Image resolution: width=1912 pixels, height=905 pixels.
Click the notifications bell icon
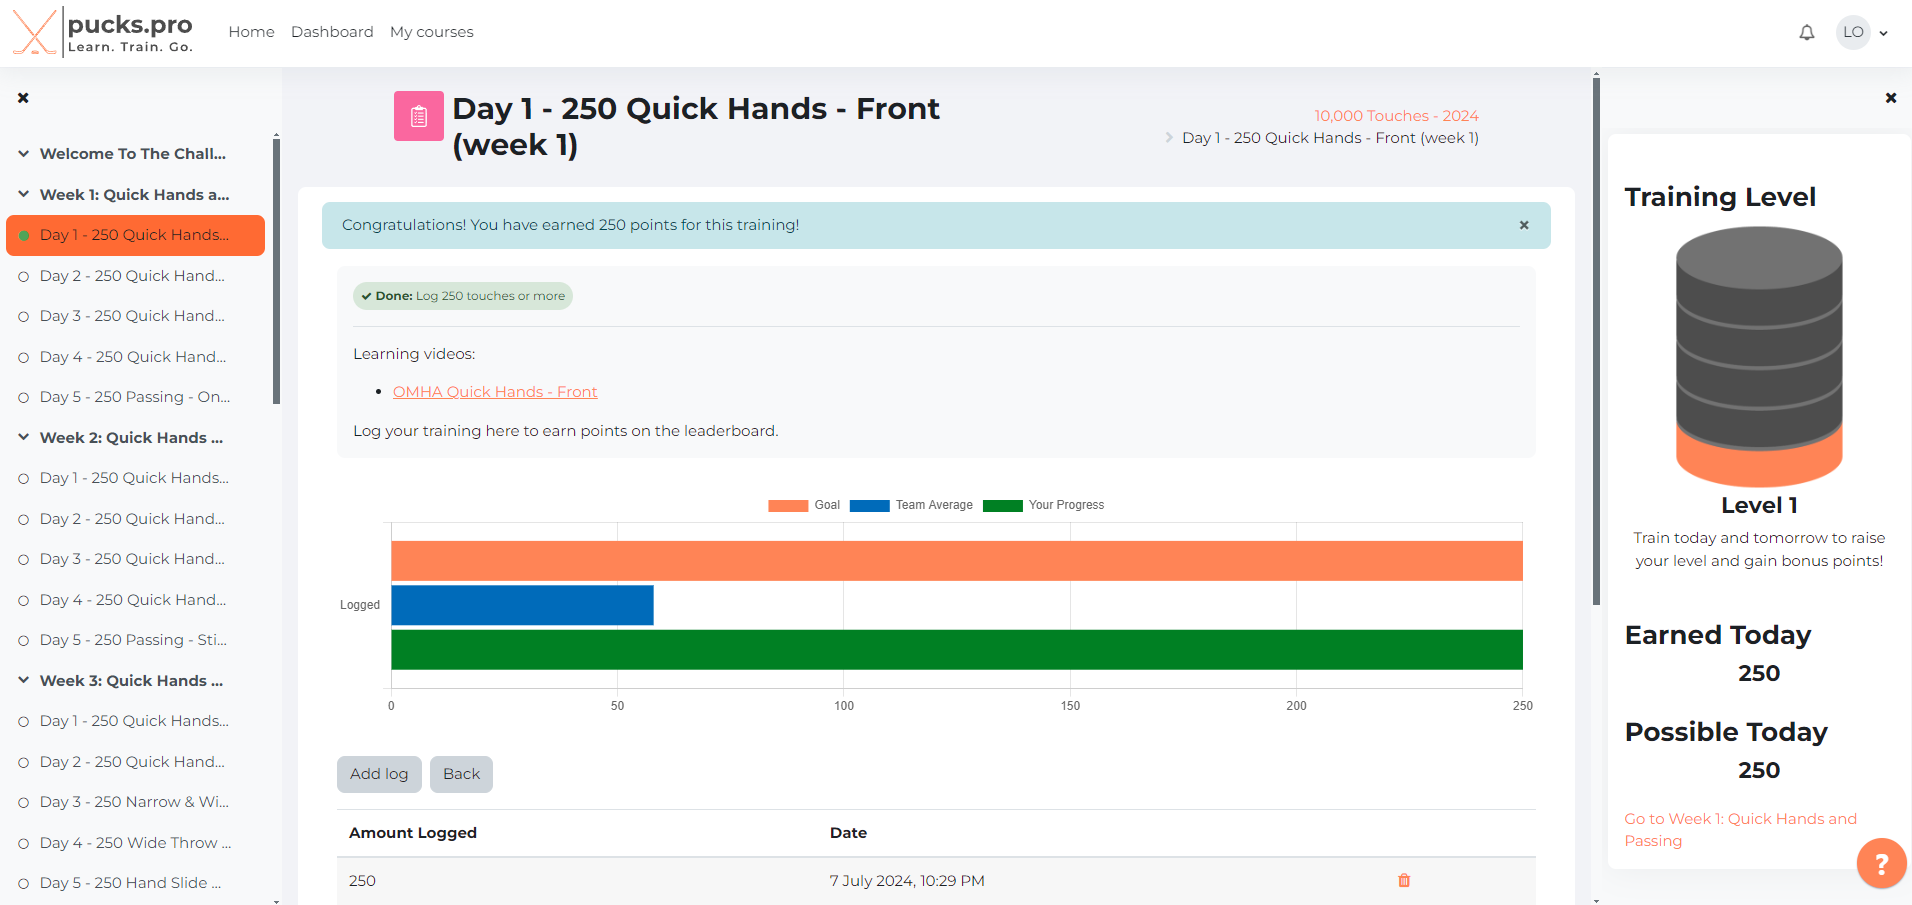1806,33
